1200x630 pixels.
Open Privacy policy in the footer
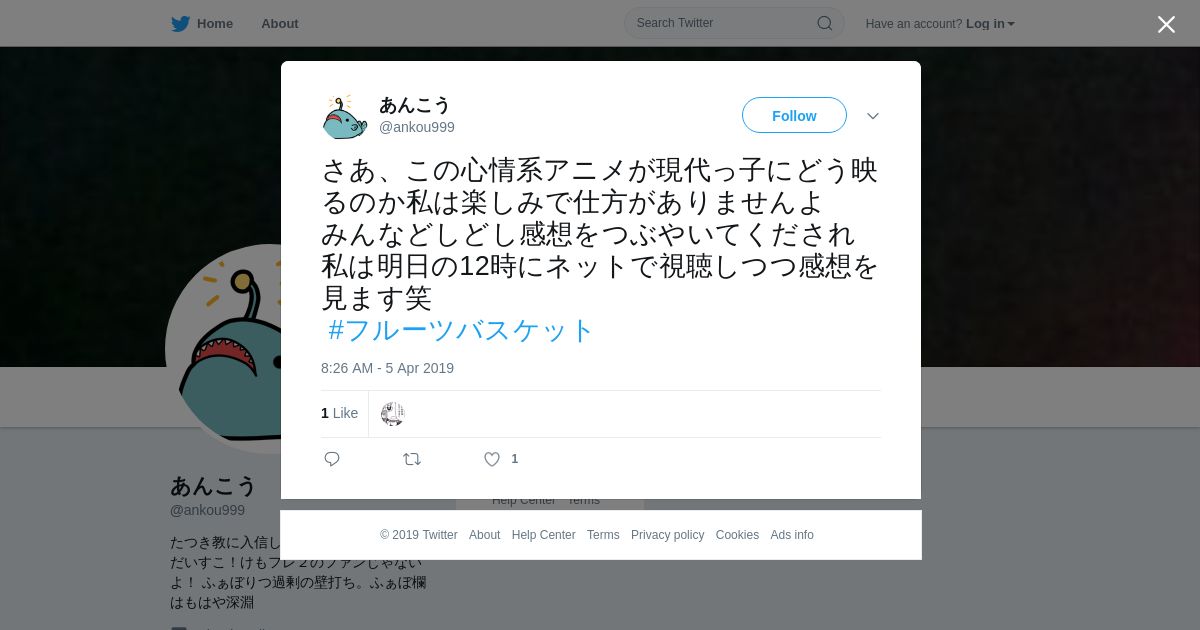point(667,535)
